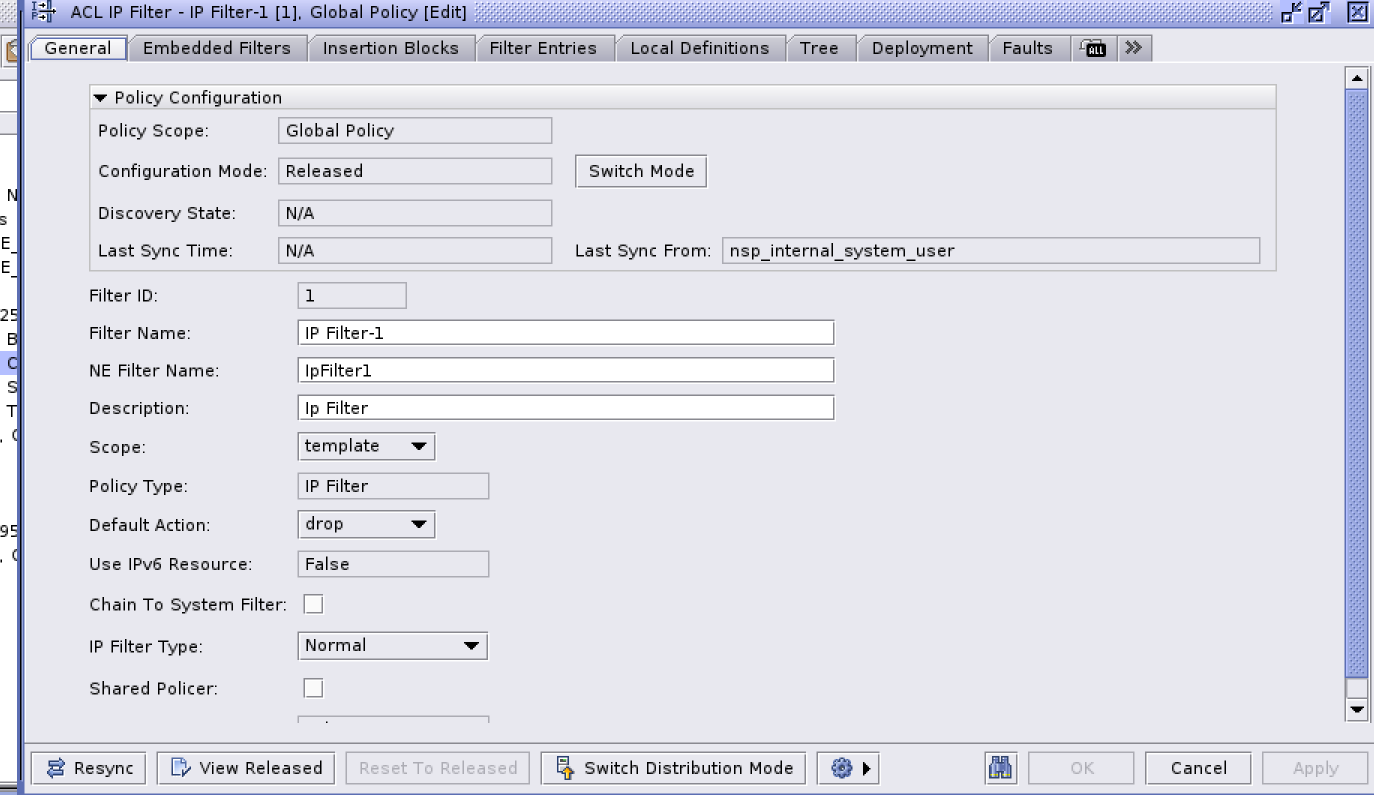Toggle the Shared Policer checkbox
Image resolution: width=1374 pixels, height=795 pixels.
tap(313, 688)
